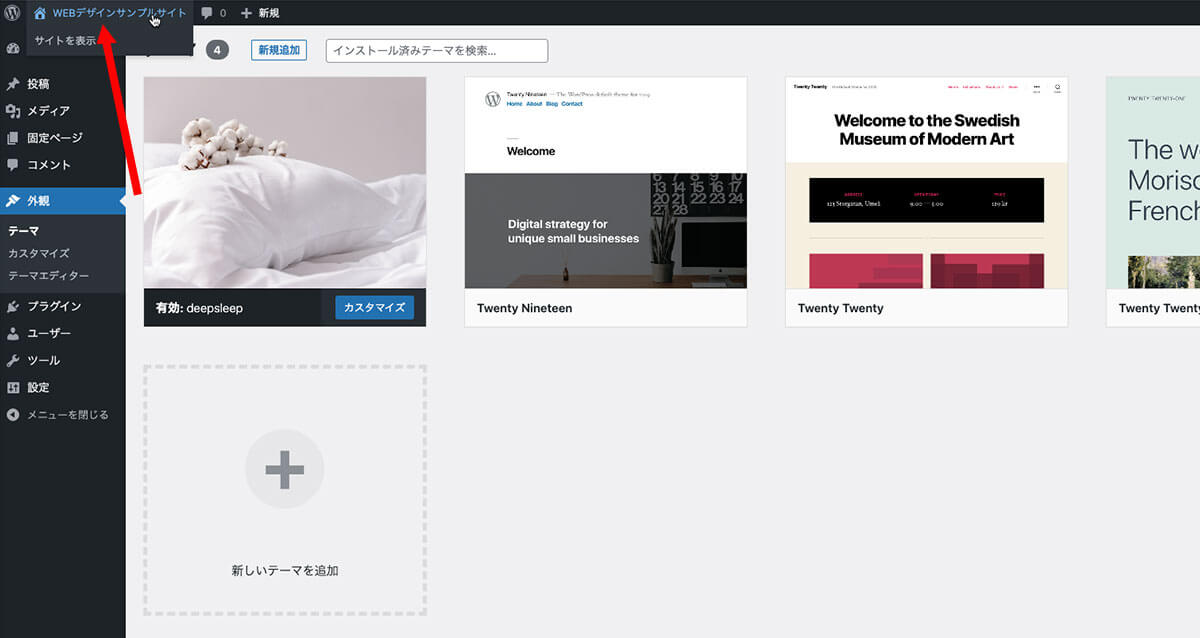Click the home icon beside the site name
This screenshot has width=1200, height=638.
point(40,13)
